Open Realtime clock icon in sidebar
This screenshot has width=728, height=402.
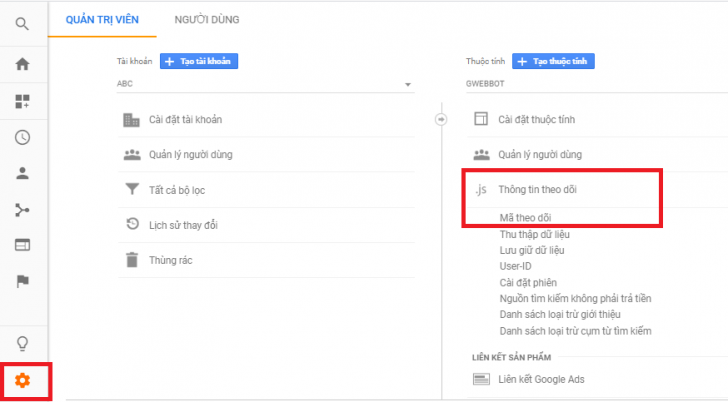tap(22, 137)
